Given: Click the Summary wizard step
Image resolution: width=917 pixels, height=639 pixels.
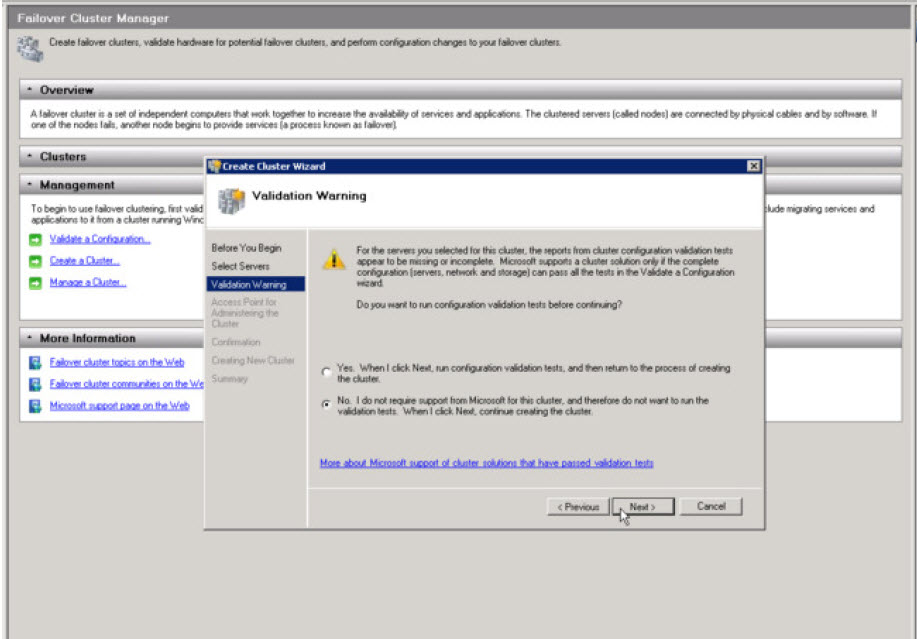Looking at the screenshot, I should 229,379.
